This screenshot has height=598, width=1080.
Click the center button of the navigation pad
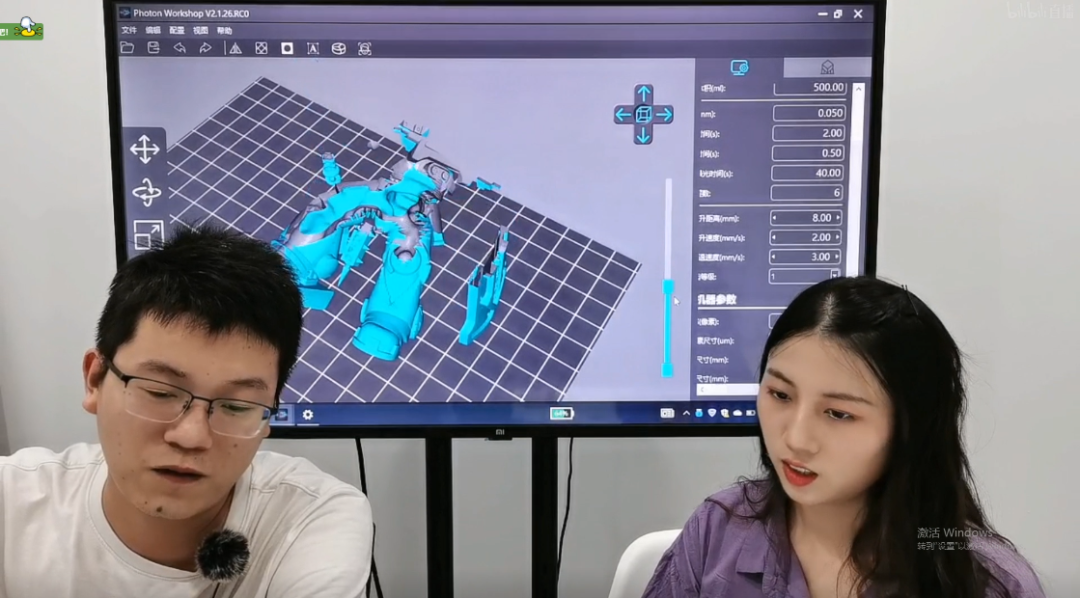pos(641,115)
